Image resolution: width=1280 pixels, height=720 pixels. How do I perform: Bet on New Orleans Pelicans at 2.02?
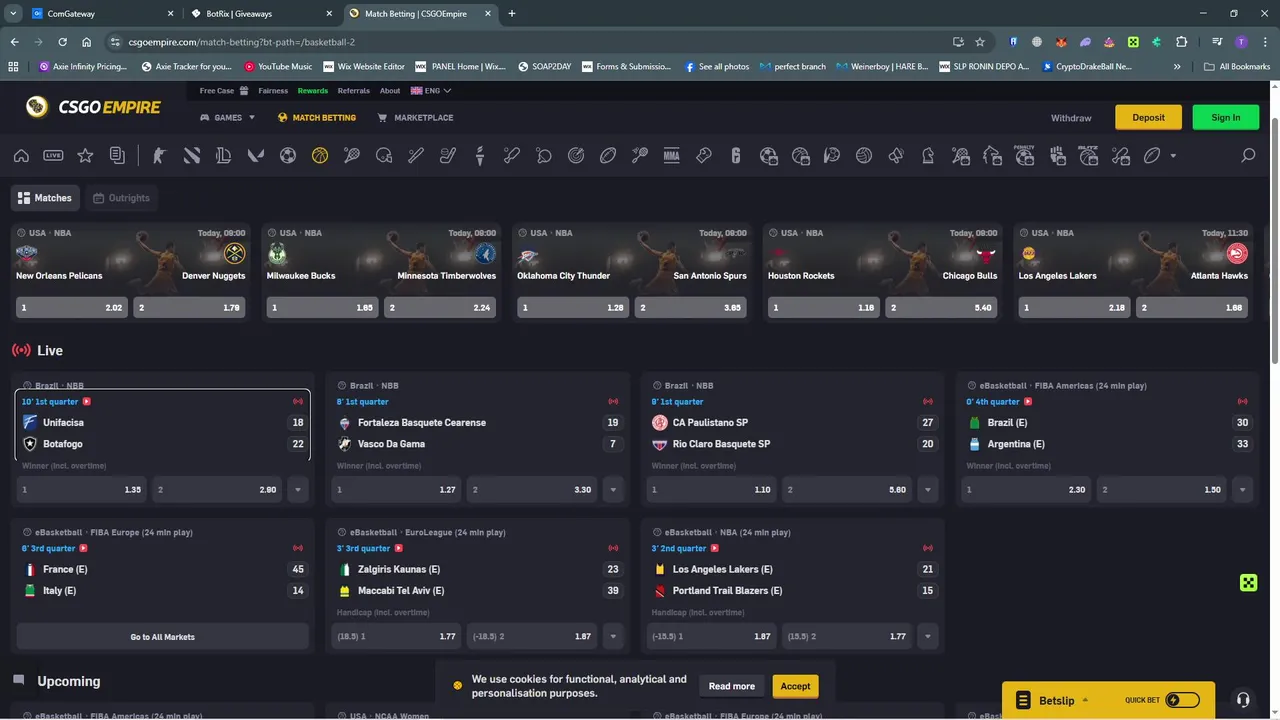71,308
